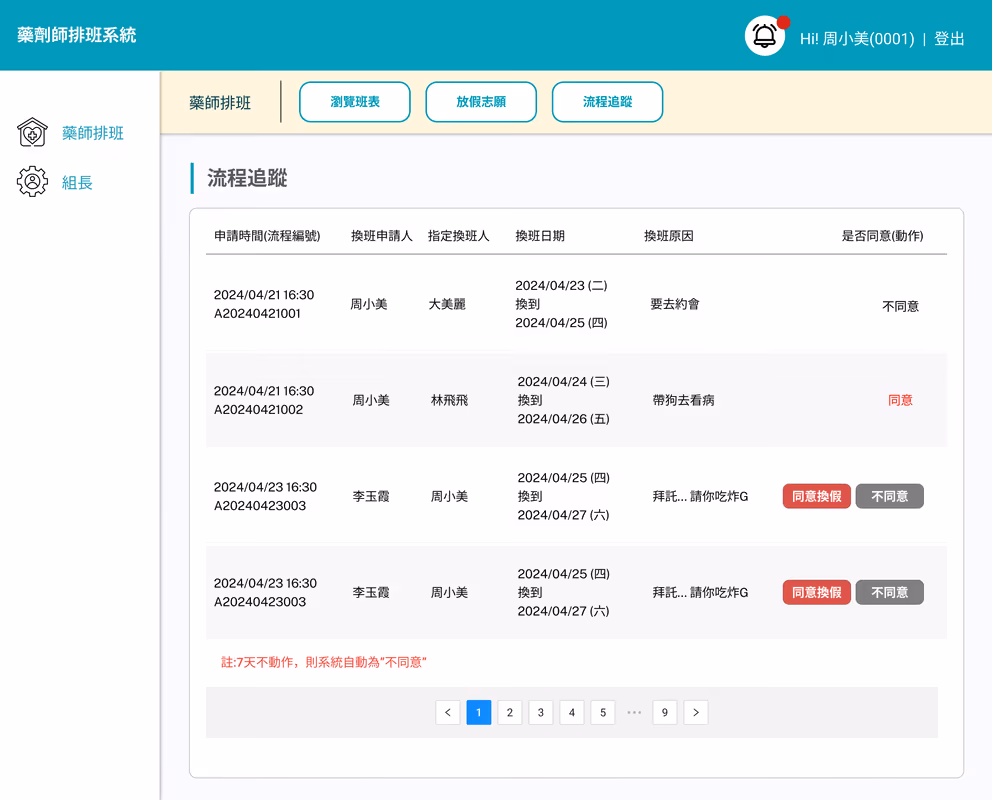Click the 不同意 status of row A20240421001

tap(900, 307)
